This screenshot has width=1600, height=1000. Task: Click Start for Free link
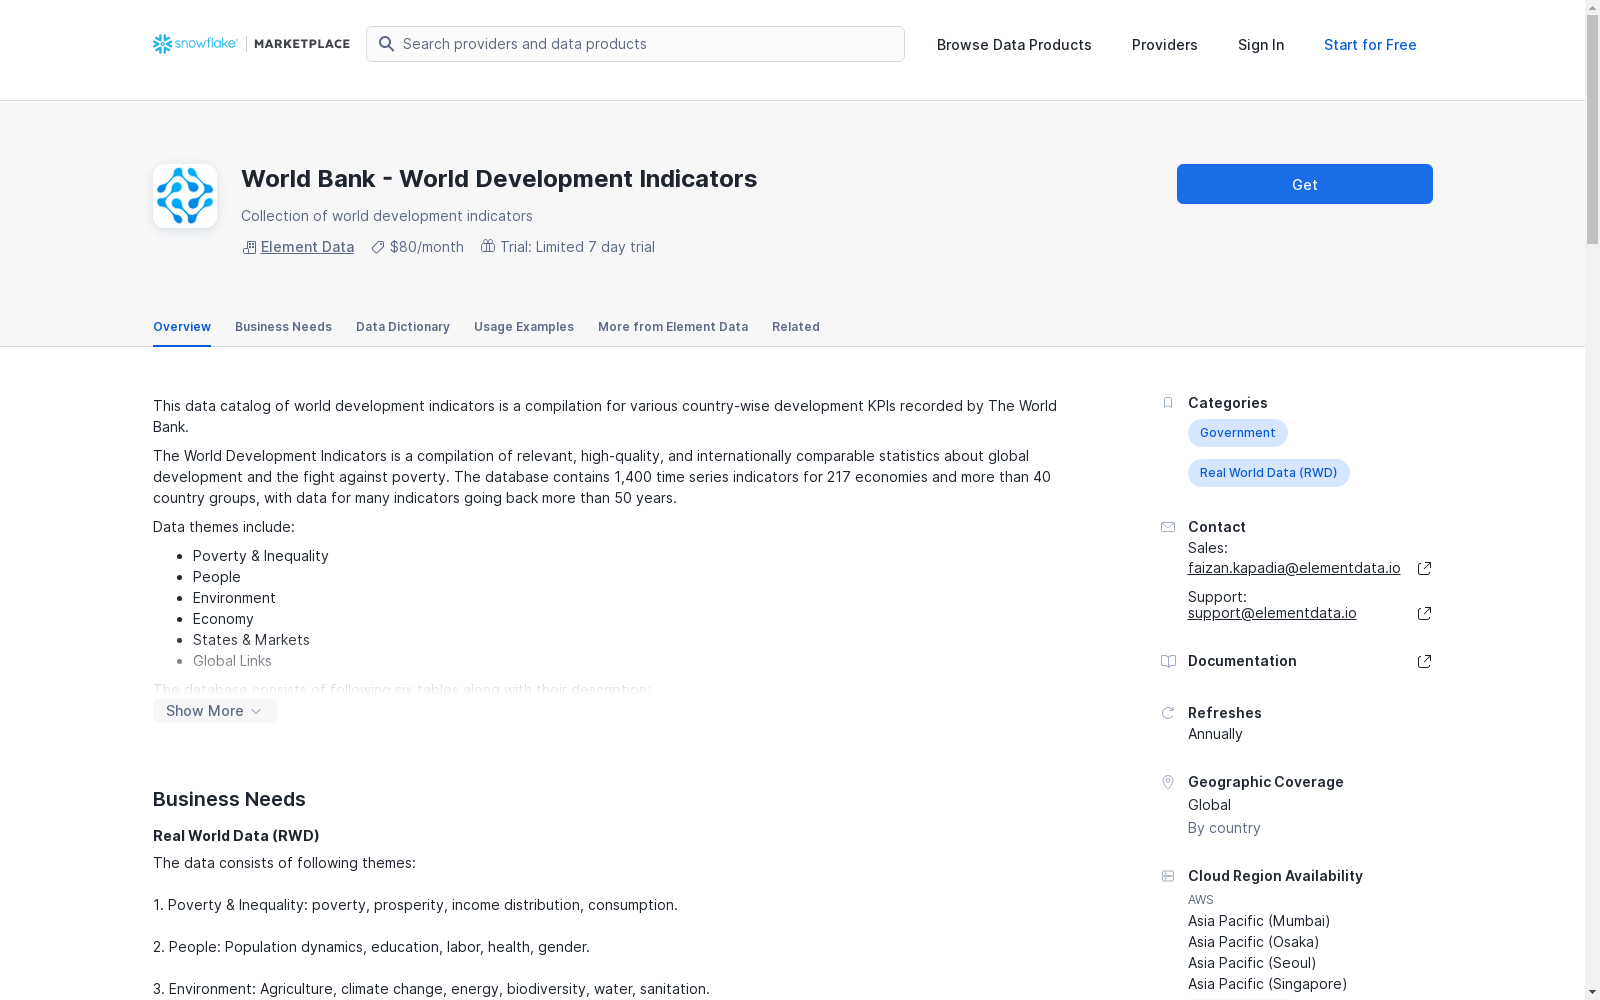click(x=1370, y=45)
